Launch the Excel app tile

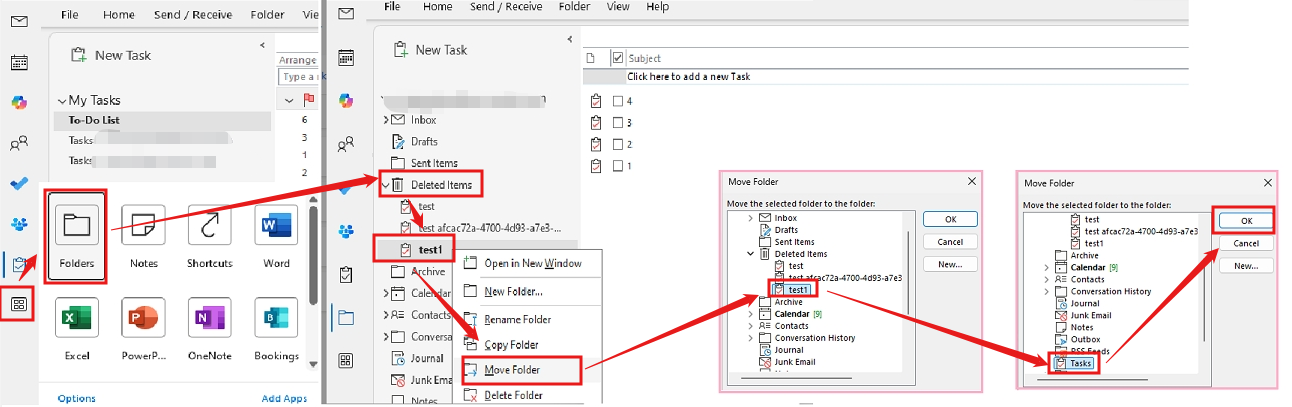pos(77,329)
